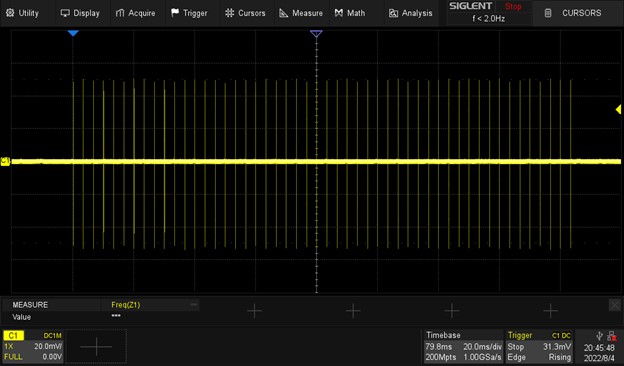Select the purple center time marker
Viewport: 624px width, 366px height.
coord(316,34)
